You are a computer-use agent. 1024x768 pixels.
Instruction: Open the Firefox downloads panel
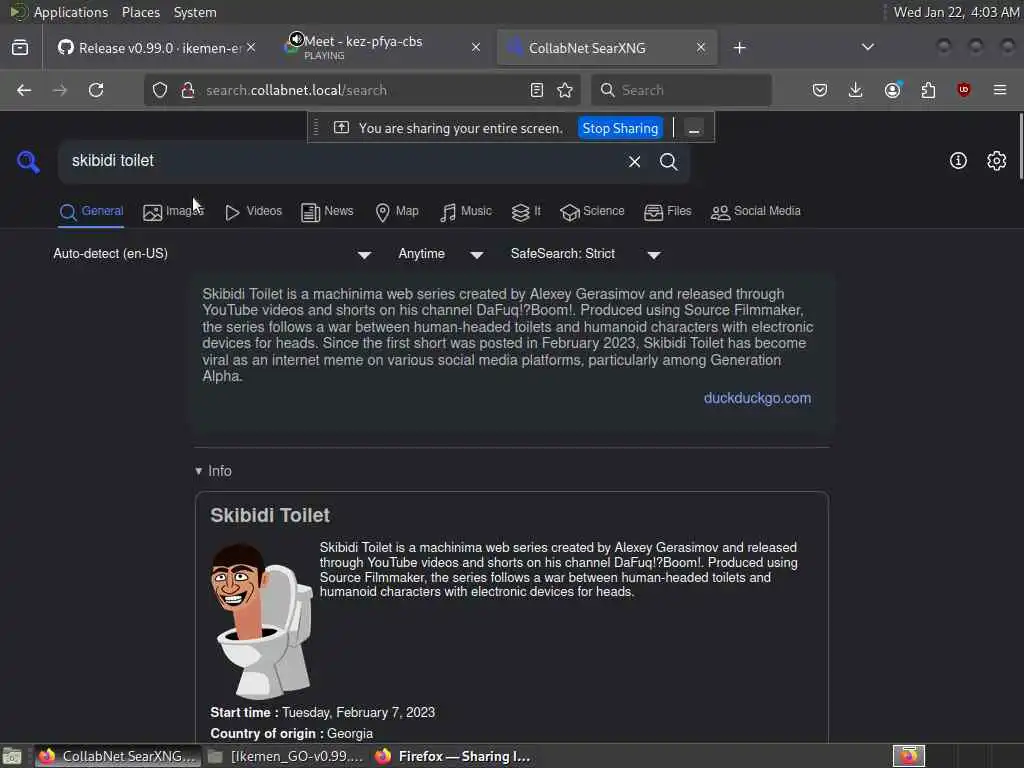[856, 90]
